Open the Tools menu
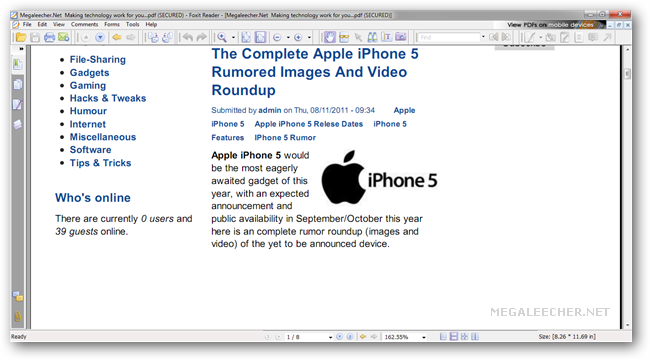 click(133, 24)
